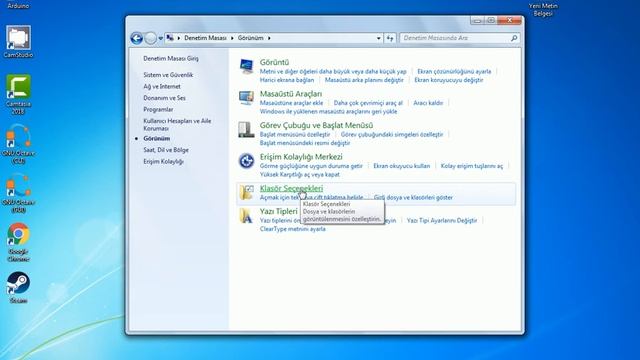
Task: Click Daha çok çevrimiçi araç al link
Action: coord(368,103)
